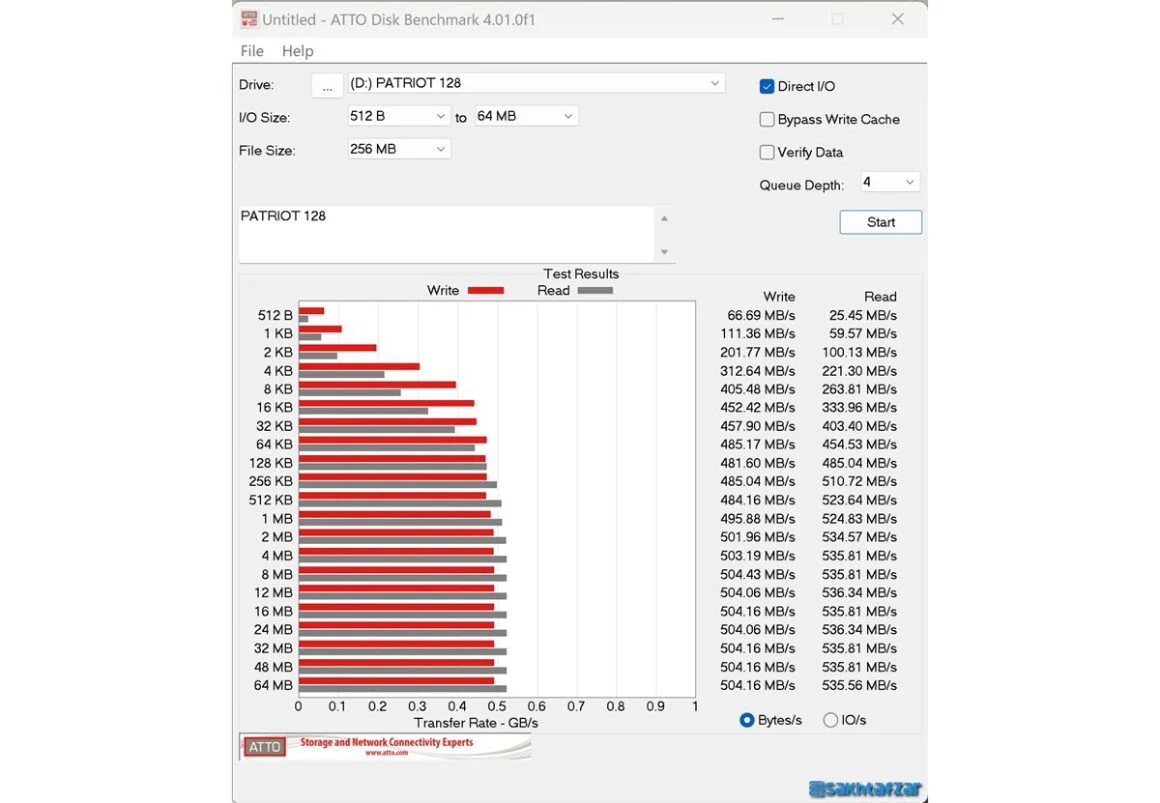This screenshot has width=1160, height=803.
Task: Click the 312.64 MB/s write value
Action: coord(758,371)
